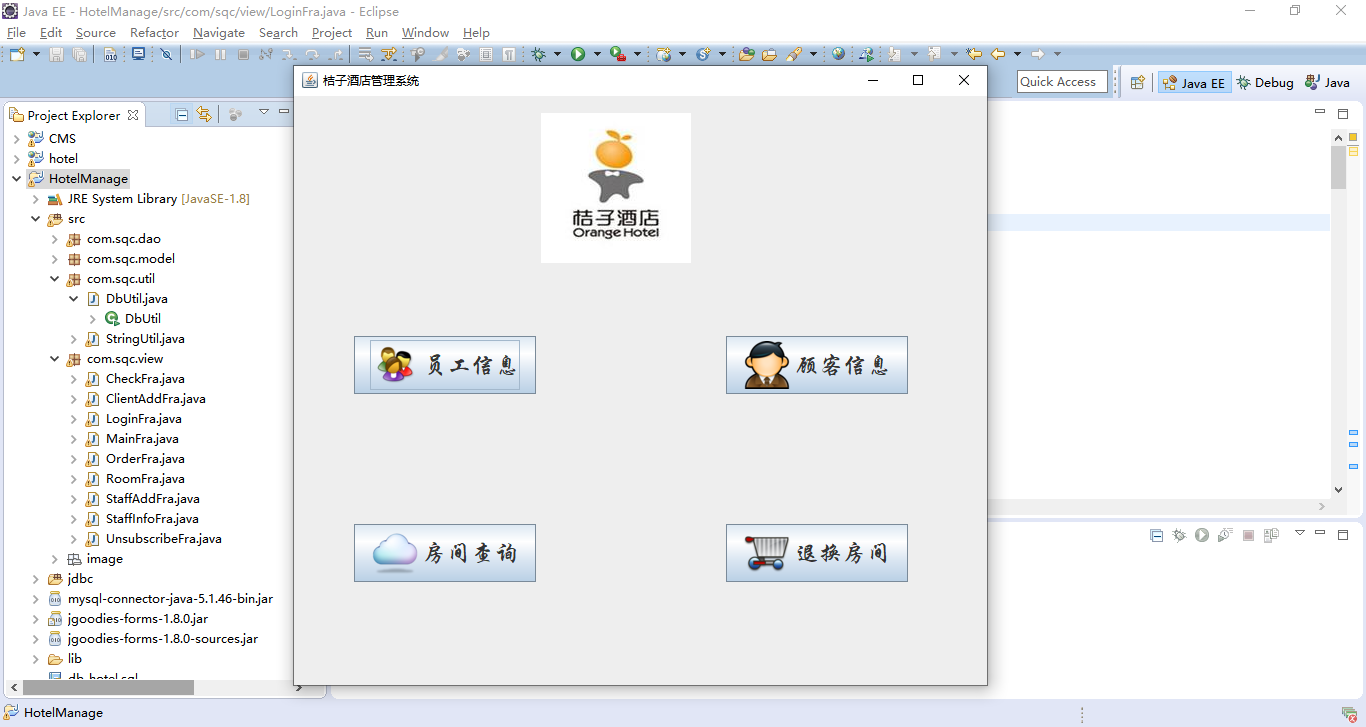Image resolution: width=1366 pixels, height=727 pixels.
Task: Click the Skip All Breakpoints icon
Action: [x=166, y=55]
